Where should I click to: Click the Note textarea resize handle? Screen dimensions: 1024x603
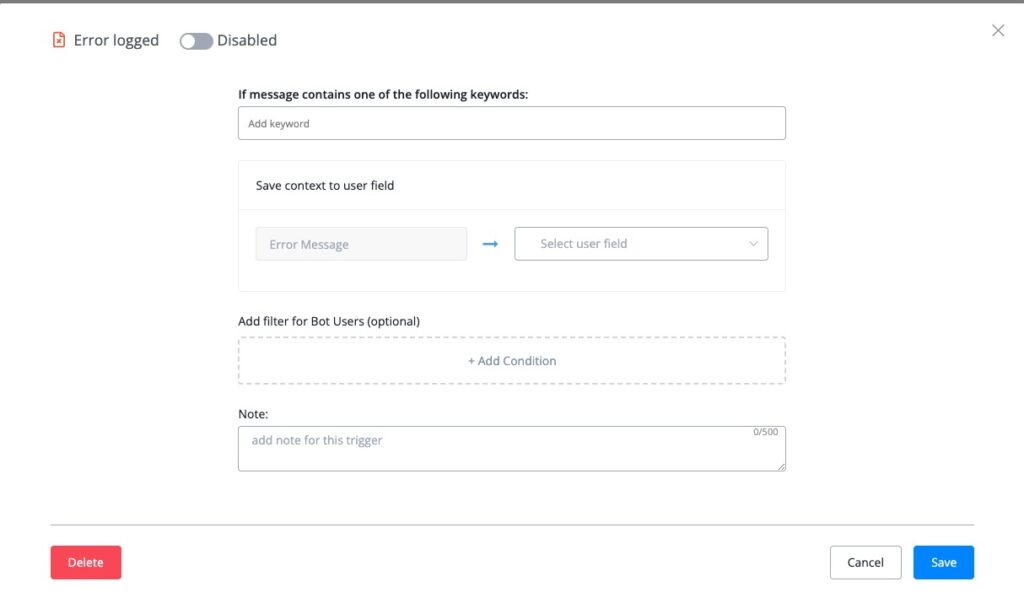(781, 466)
